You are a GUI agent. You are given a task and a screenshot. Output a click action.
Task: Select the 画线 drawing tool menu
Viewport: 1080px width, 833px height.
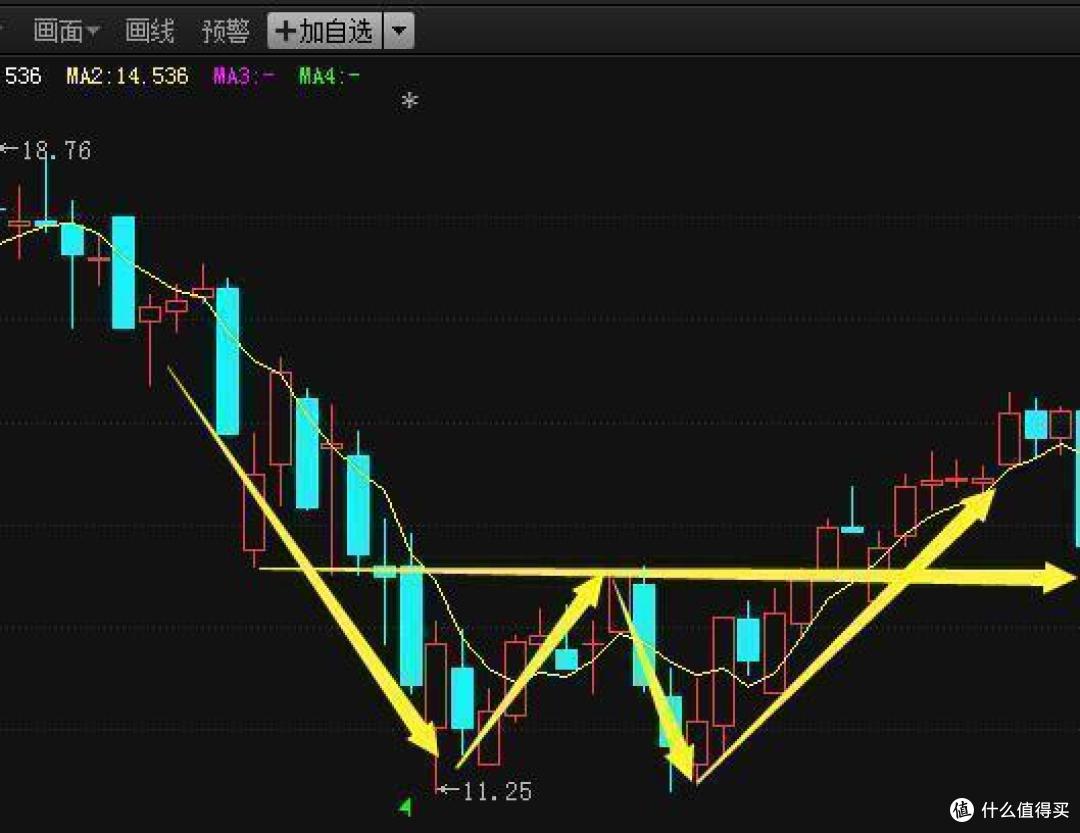(149, 31)
